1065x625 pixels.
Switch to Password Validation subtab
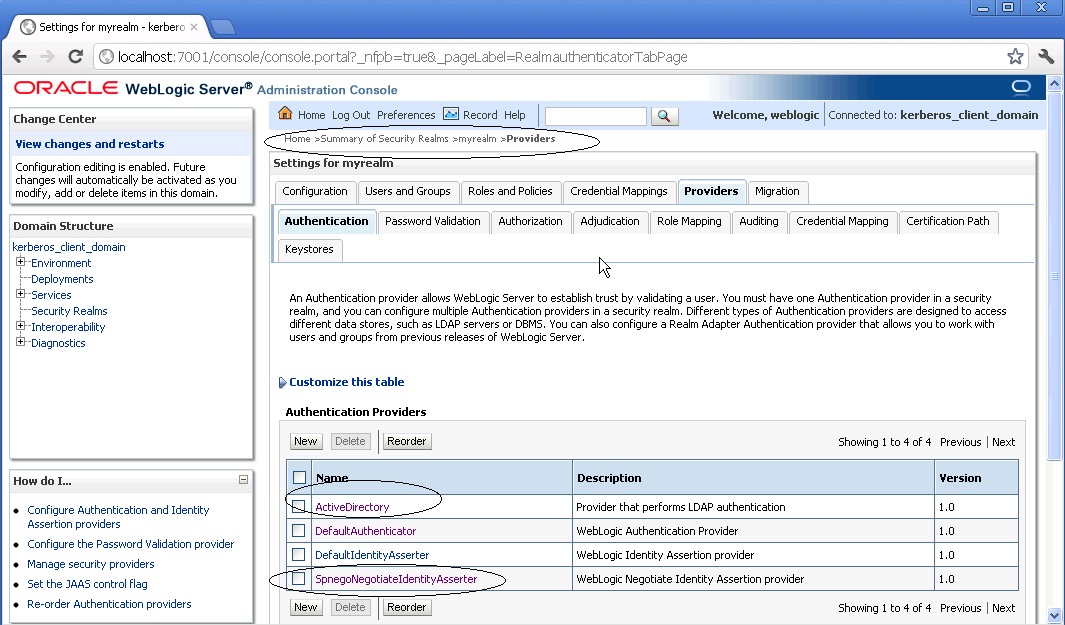(x=433, y=221)
